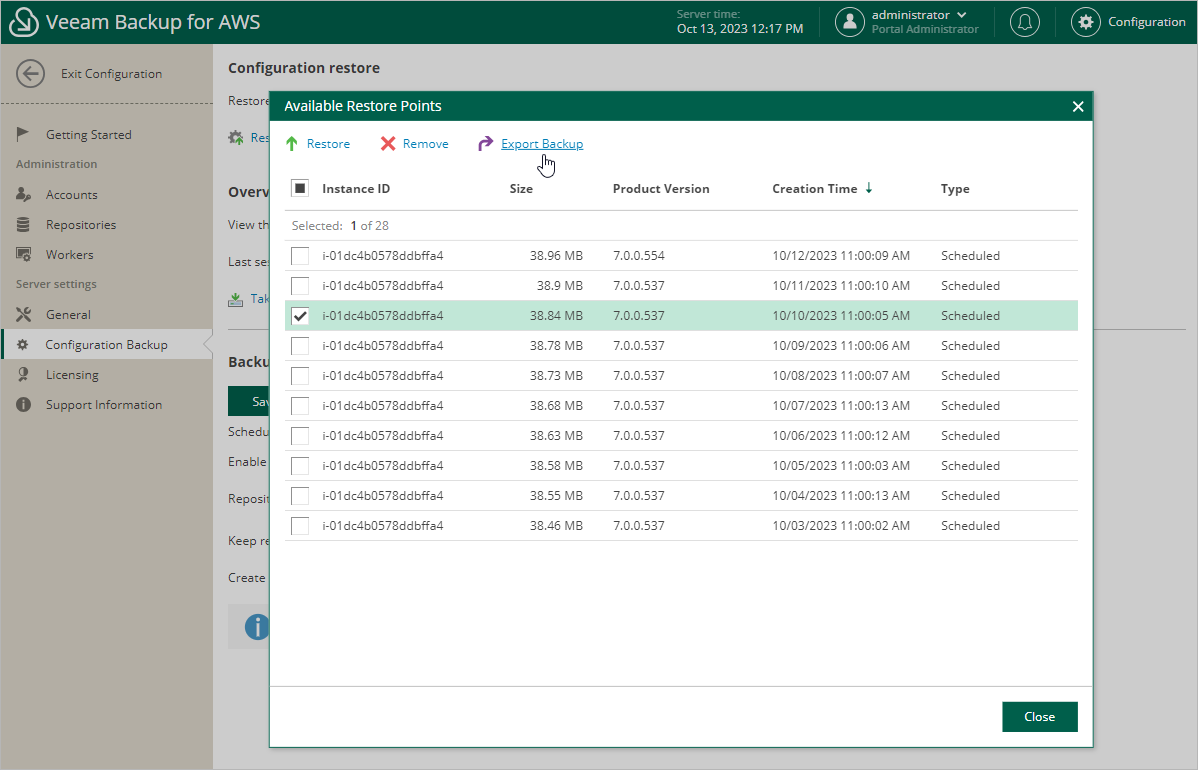Check the 10/06/2023 restore point checkbox

pyautogui.click(x=300, y=435)
